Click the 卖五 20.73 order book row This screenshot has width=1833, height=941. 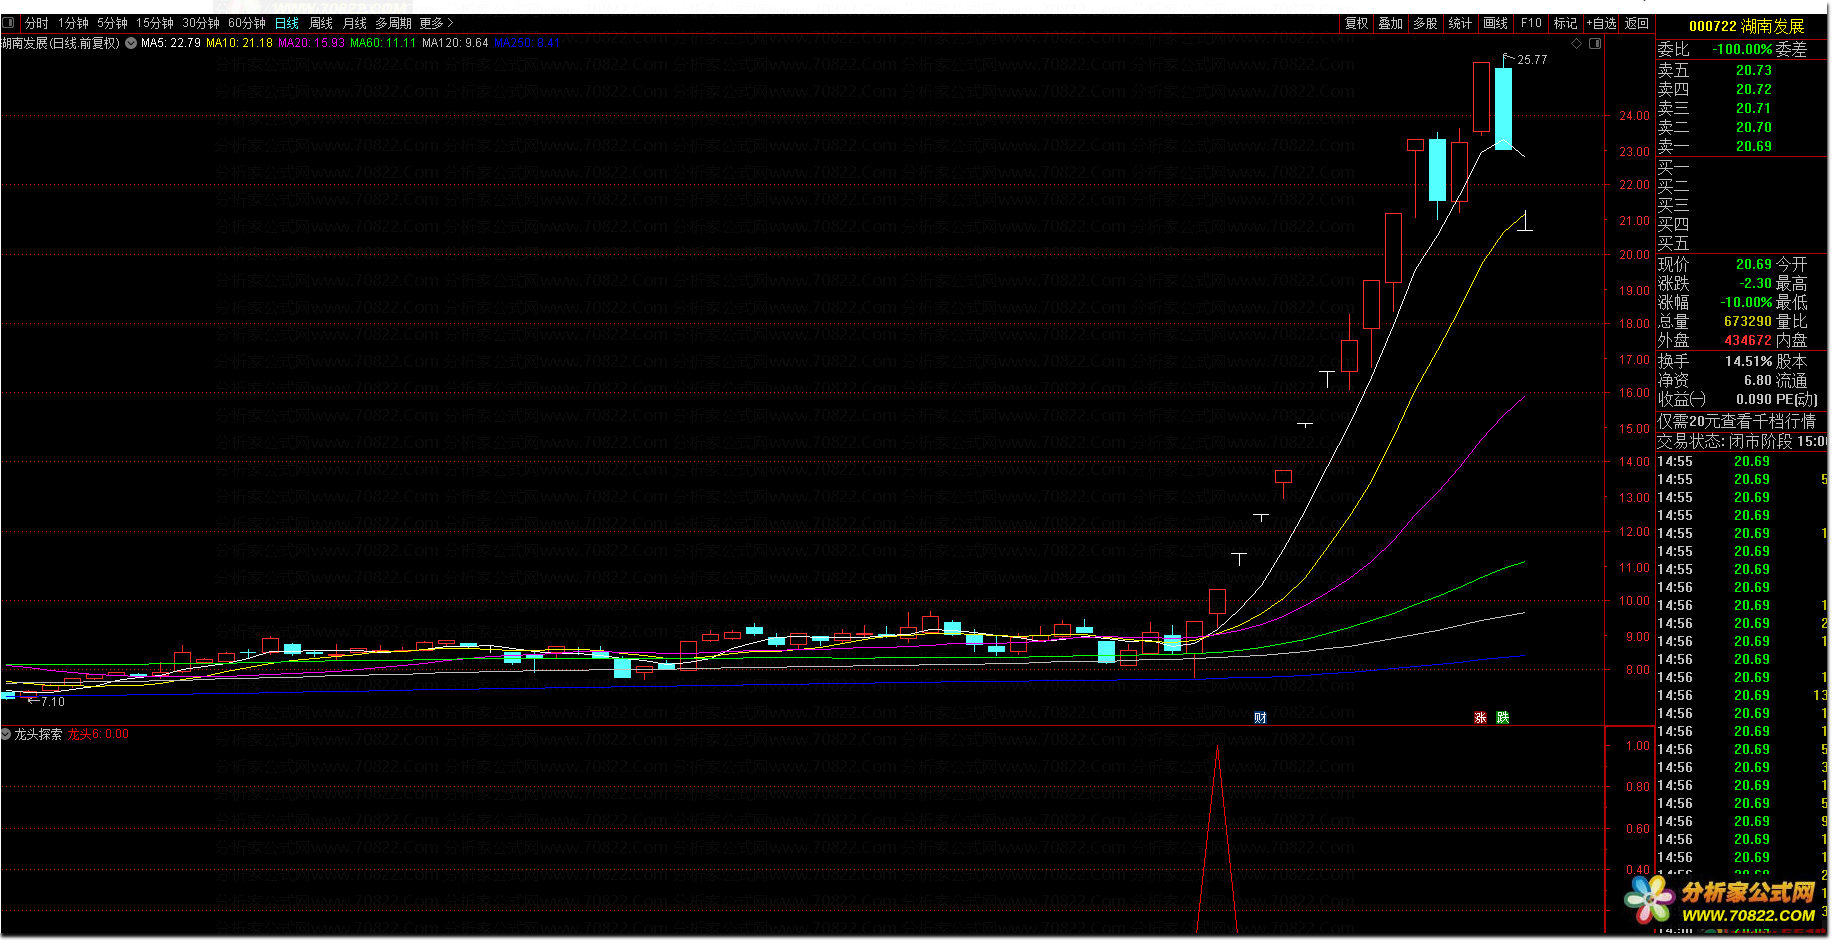(1742, 70)
